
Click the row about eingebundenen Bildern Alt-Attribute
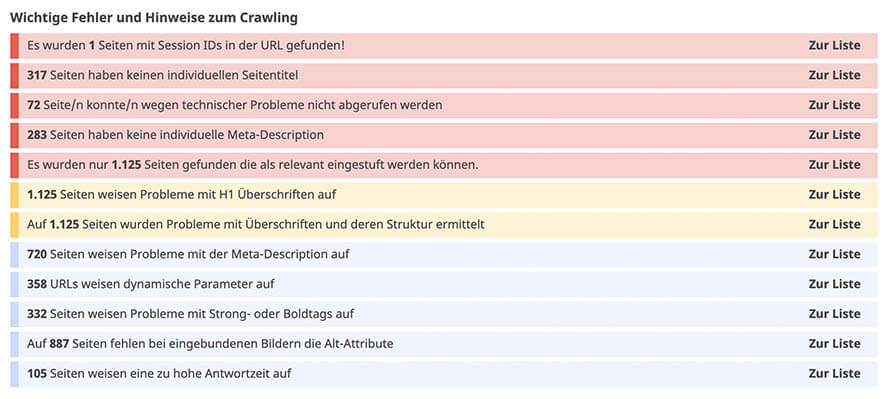pyautogui.click(x=444, y=344)
